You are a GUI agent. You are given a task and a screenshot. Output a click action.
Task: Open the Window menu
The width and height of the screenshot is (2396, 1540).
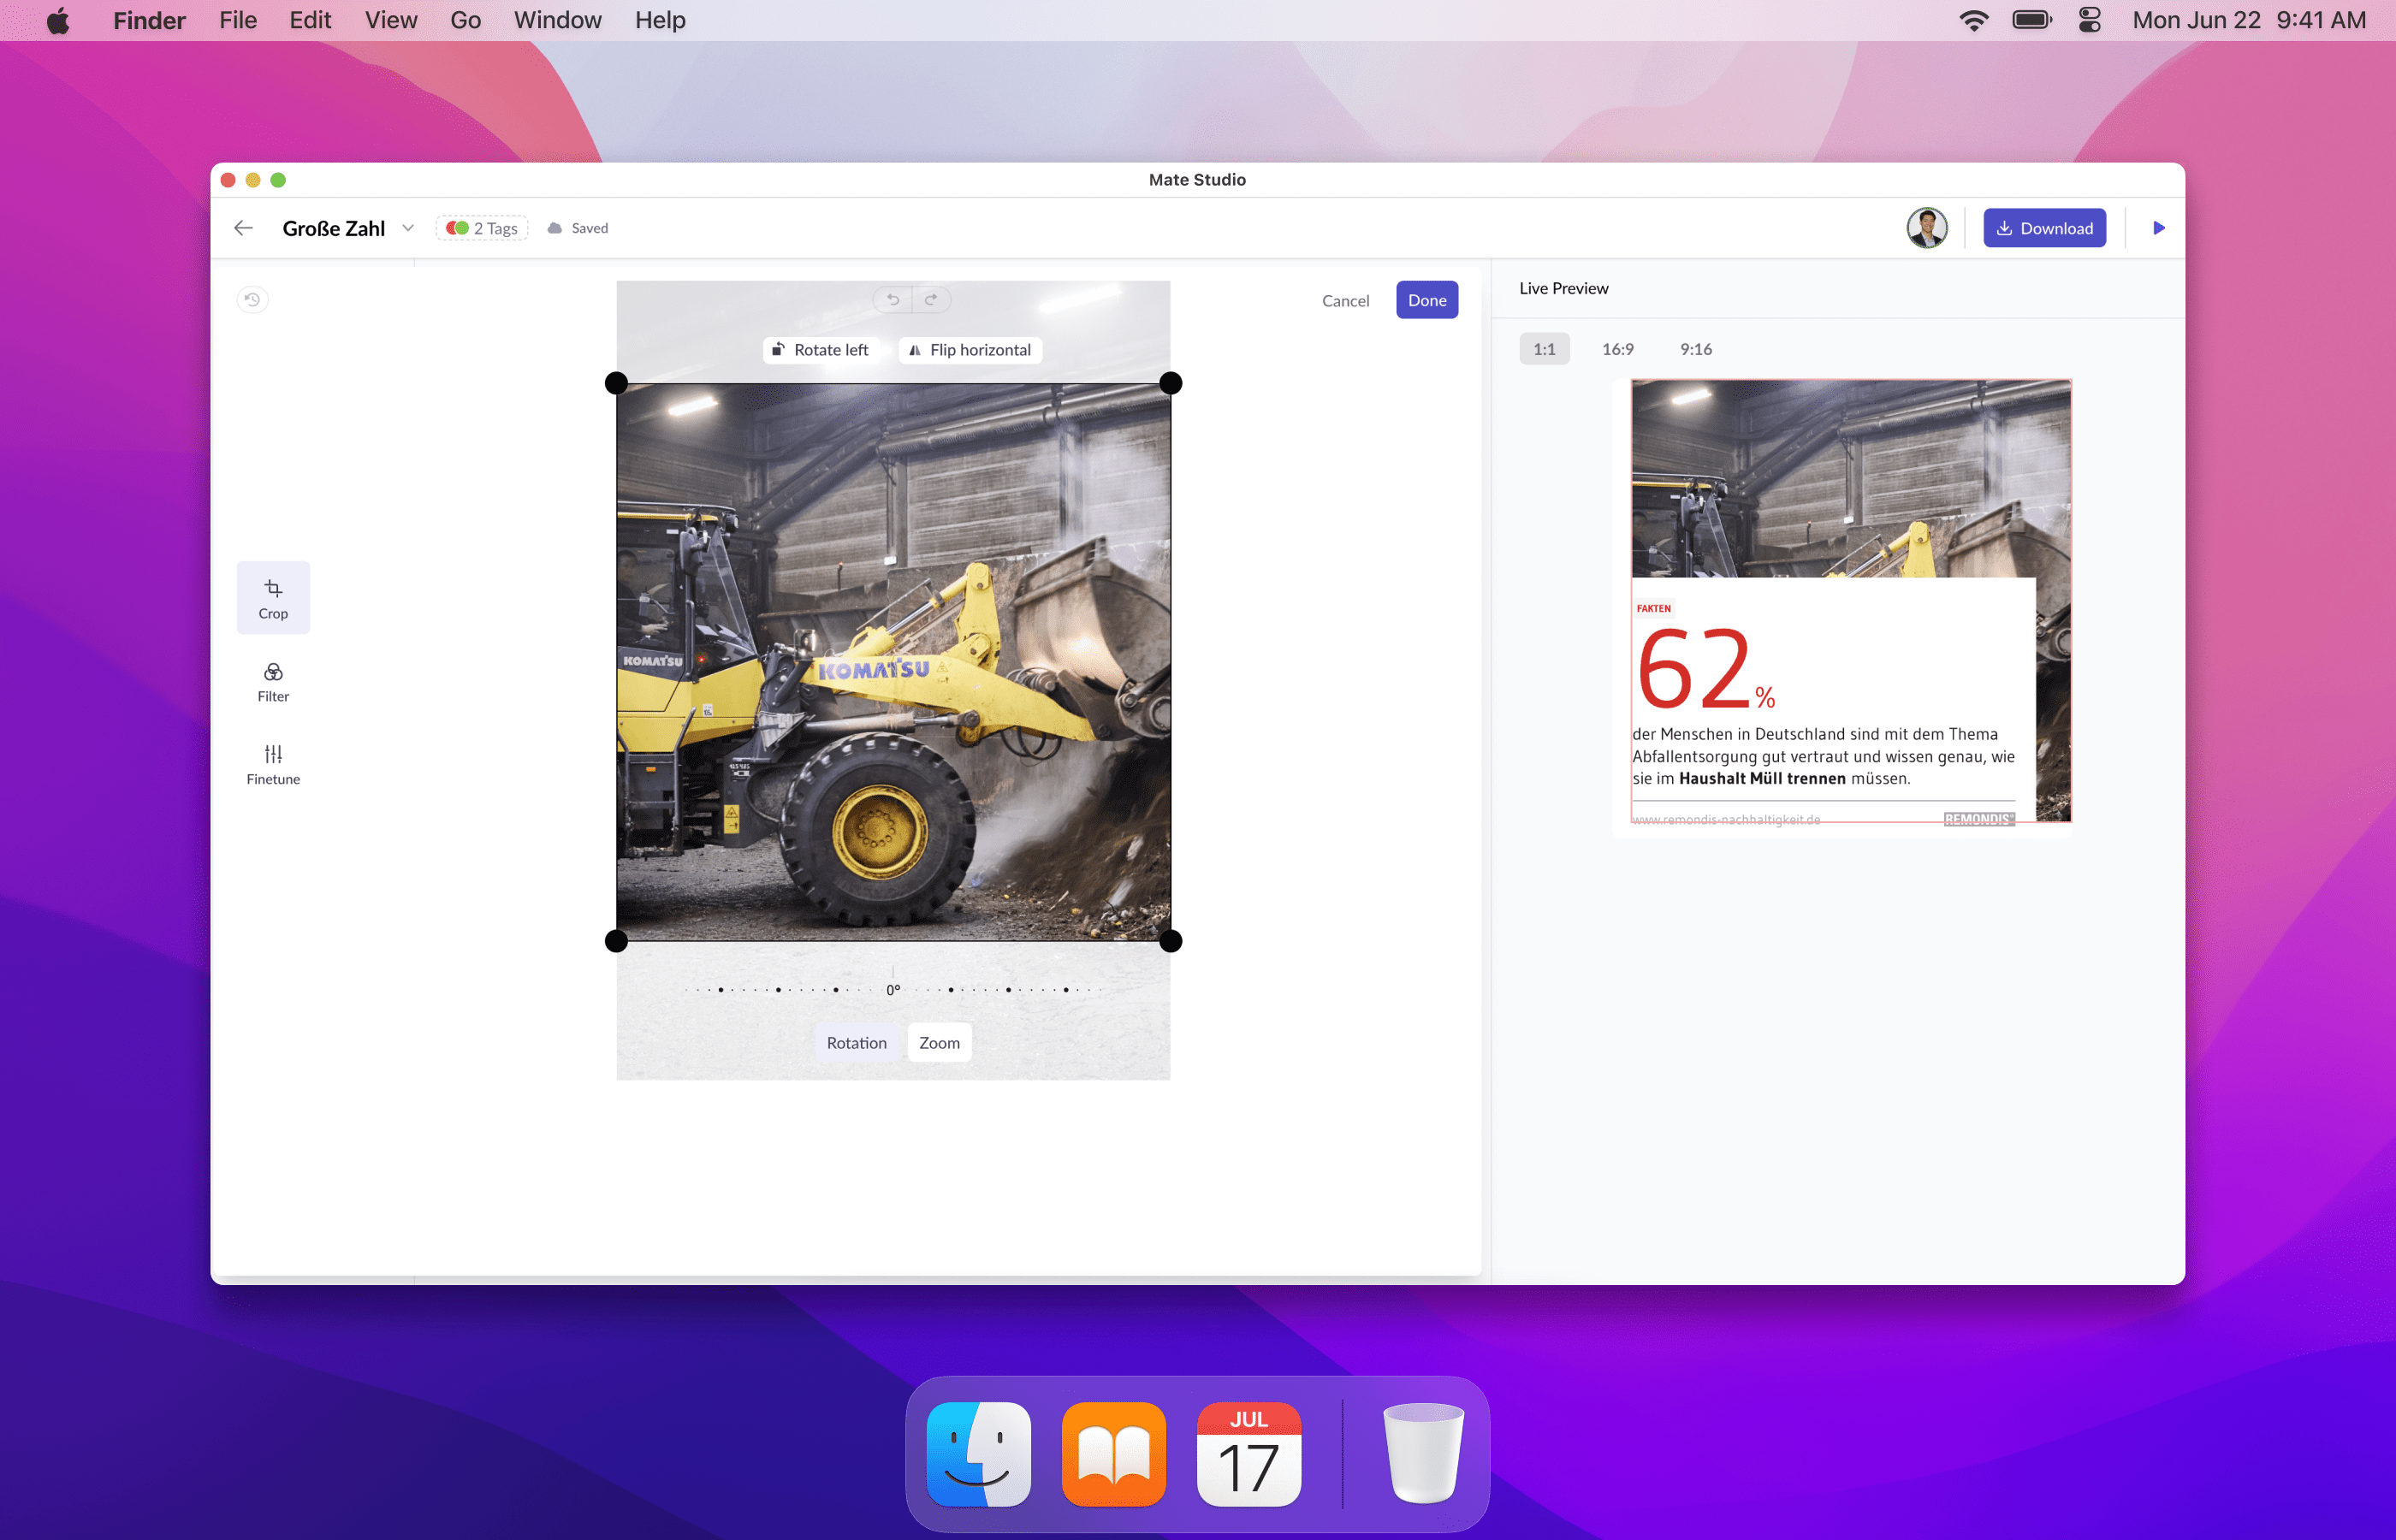(x=557, y=20)
